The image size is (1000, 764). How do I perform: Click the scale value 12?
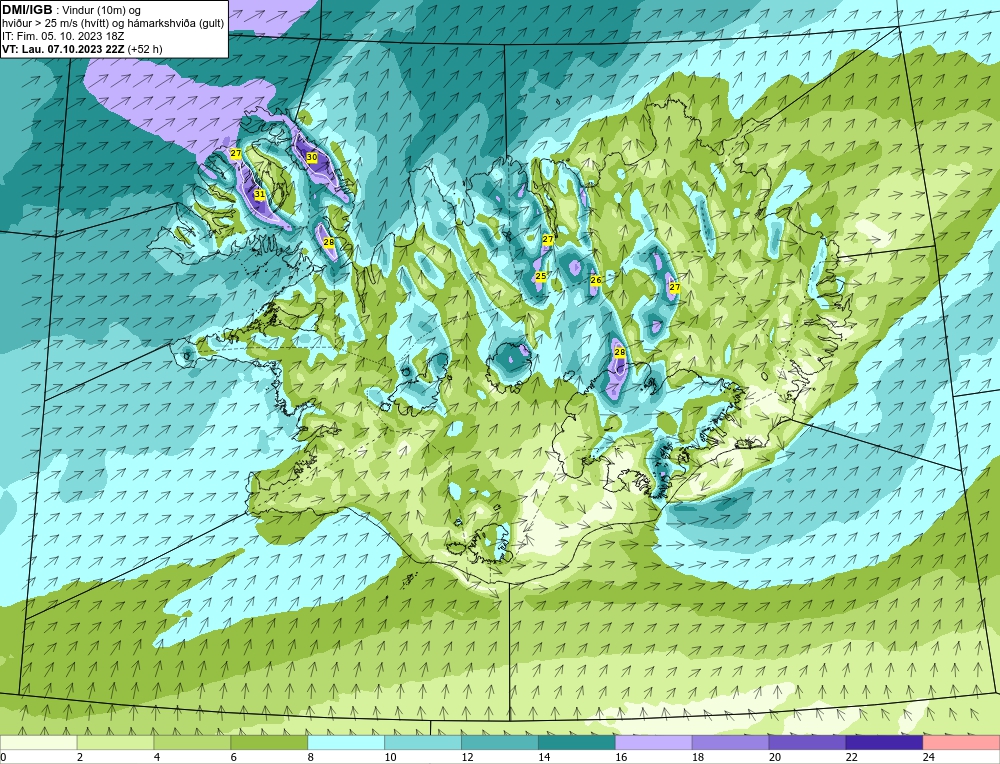click(x=467, y=757)
